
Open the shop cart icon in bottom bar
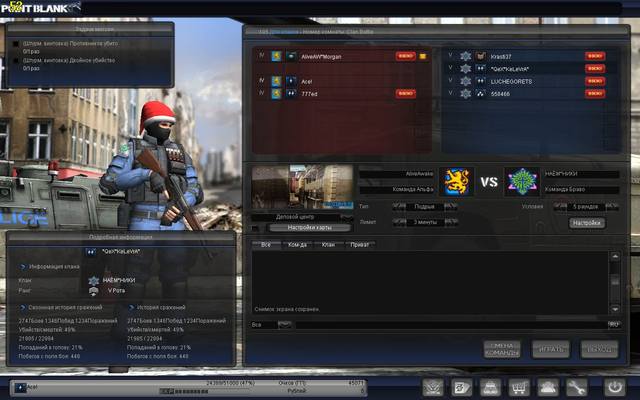pos(518,387)
